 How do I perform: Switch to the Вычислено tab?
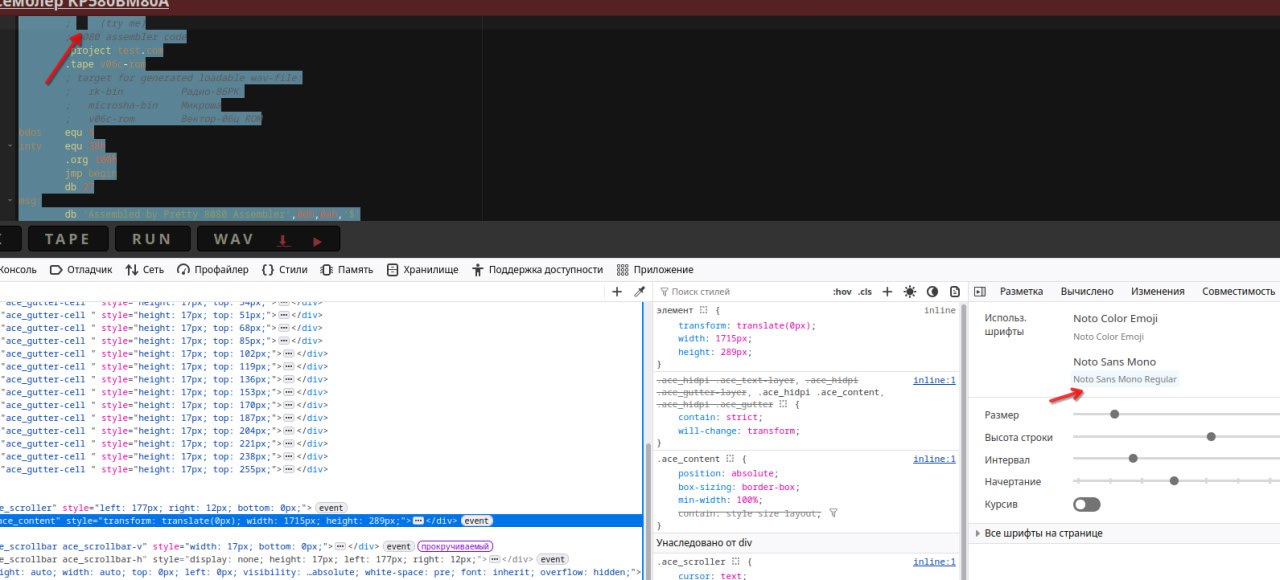1087,292
